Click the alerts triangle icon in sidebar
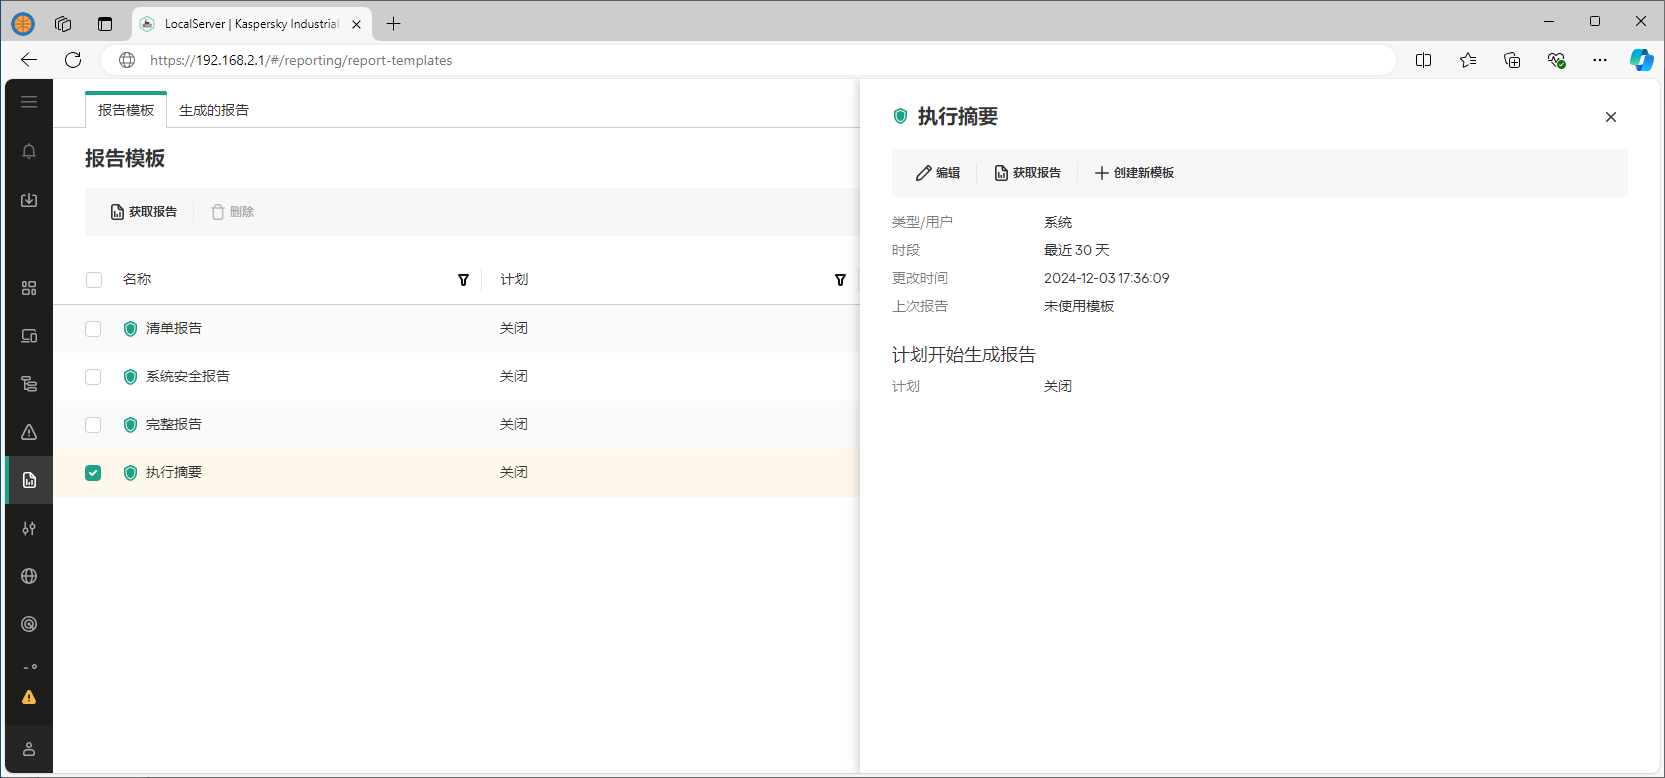Viewport: 1665px width, 778px height. pos(29,432)
